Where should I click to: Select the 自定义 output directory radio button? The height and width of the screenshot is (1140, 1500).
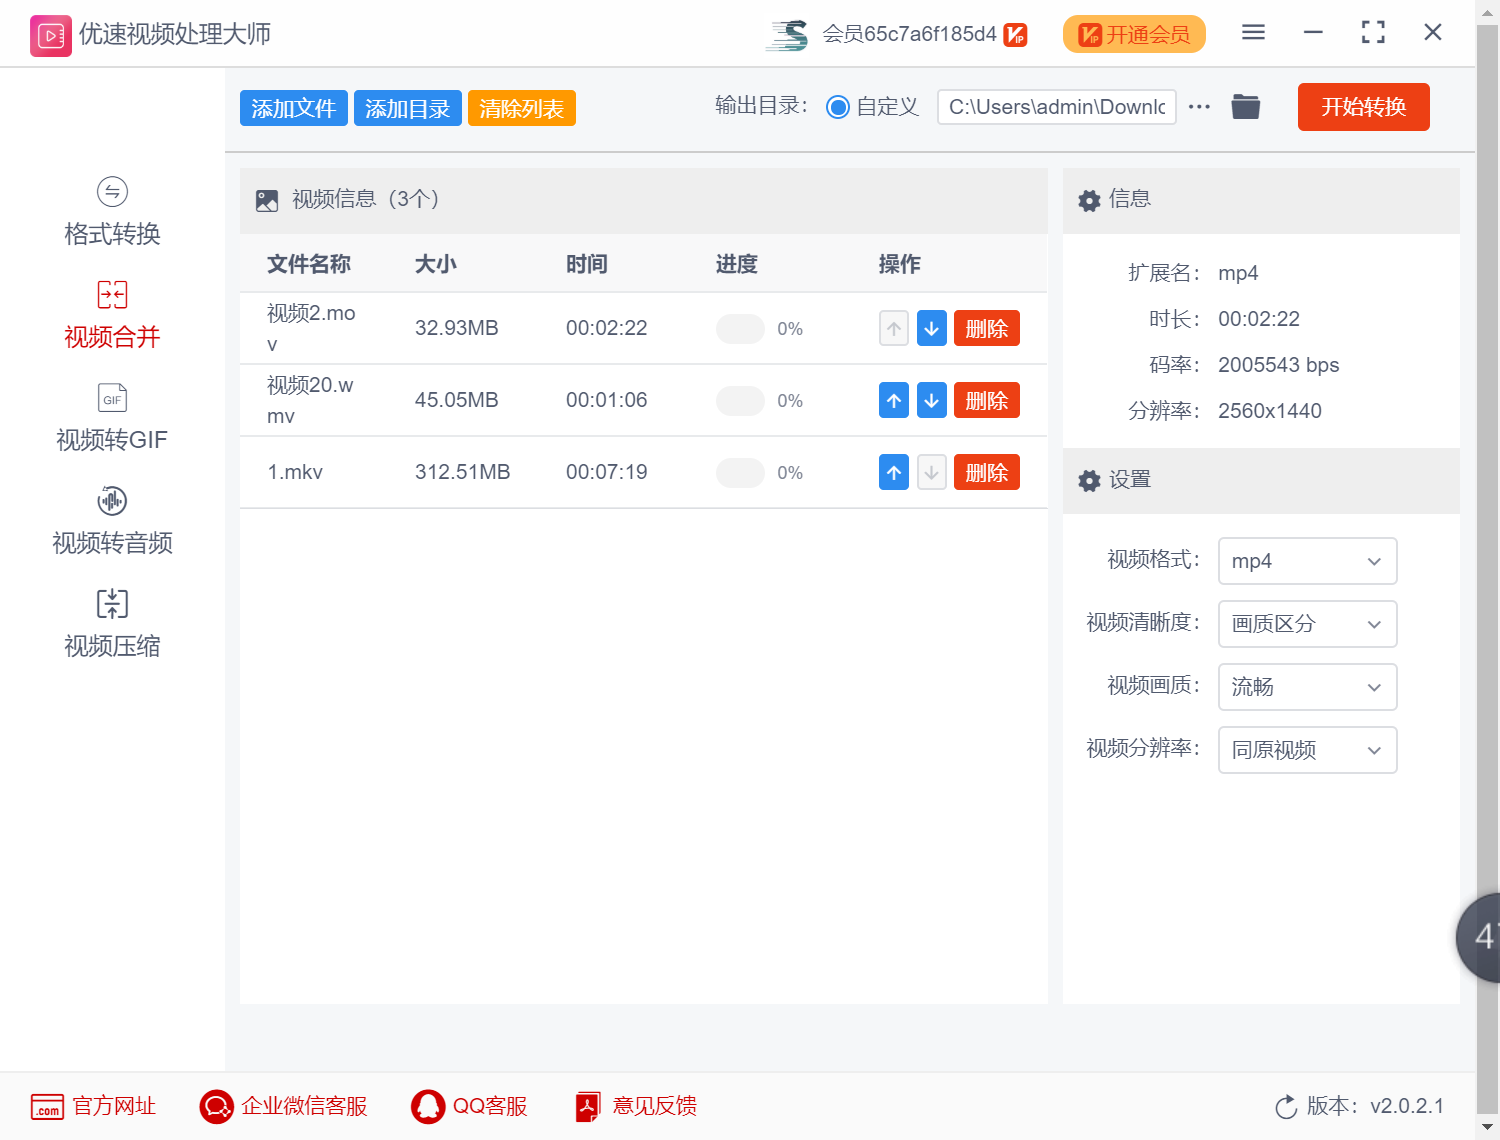point(838,107)
